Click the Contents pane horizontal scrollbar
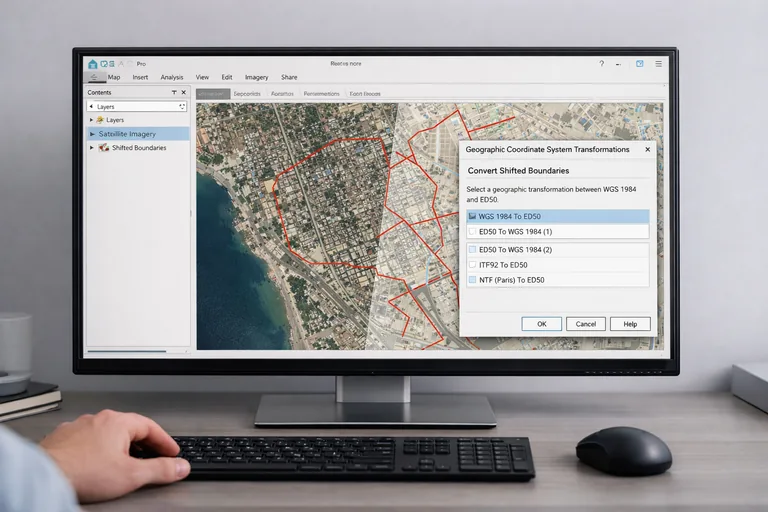 click(127, 351)
